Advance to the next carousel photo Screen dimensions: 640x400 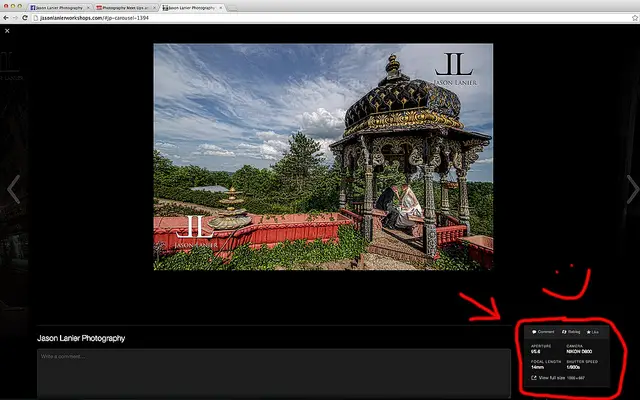[632, 189]
